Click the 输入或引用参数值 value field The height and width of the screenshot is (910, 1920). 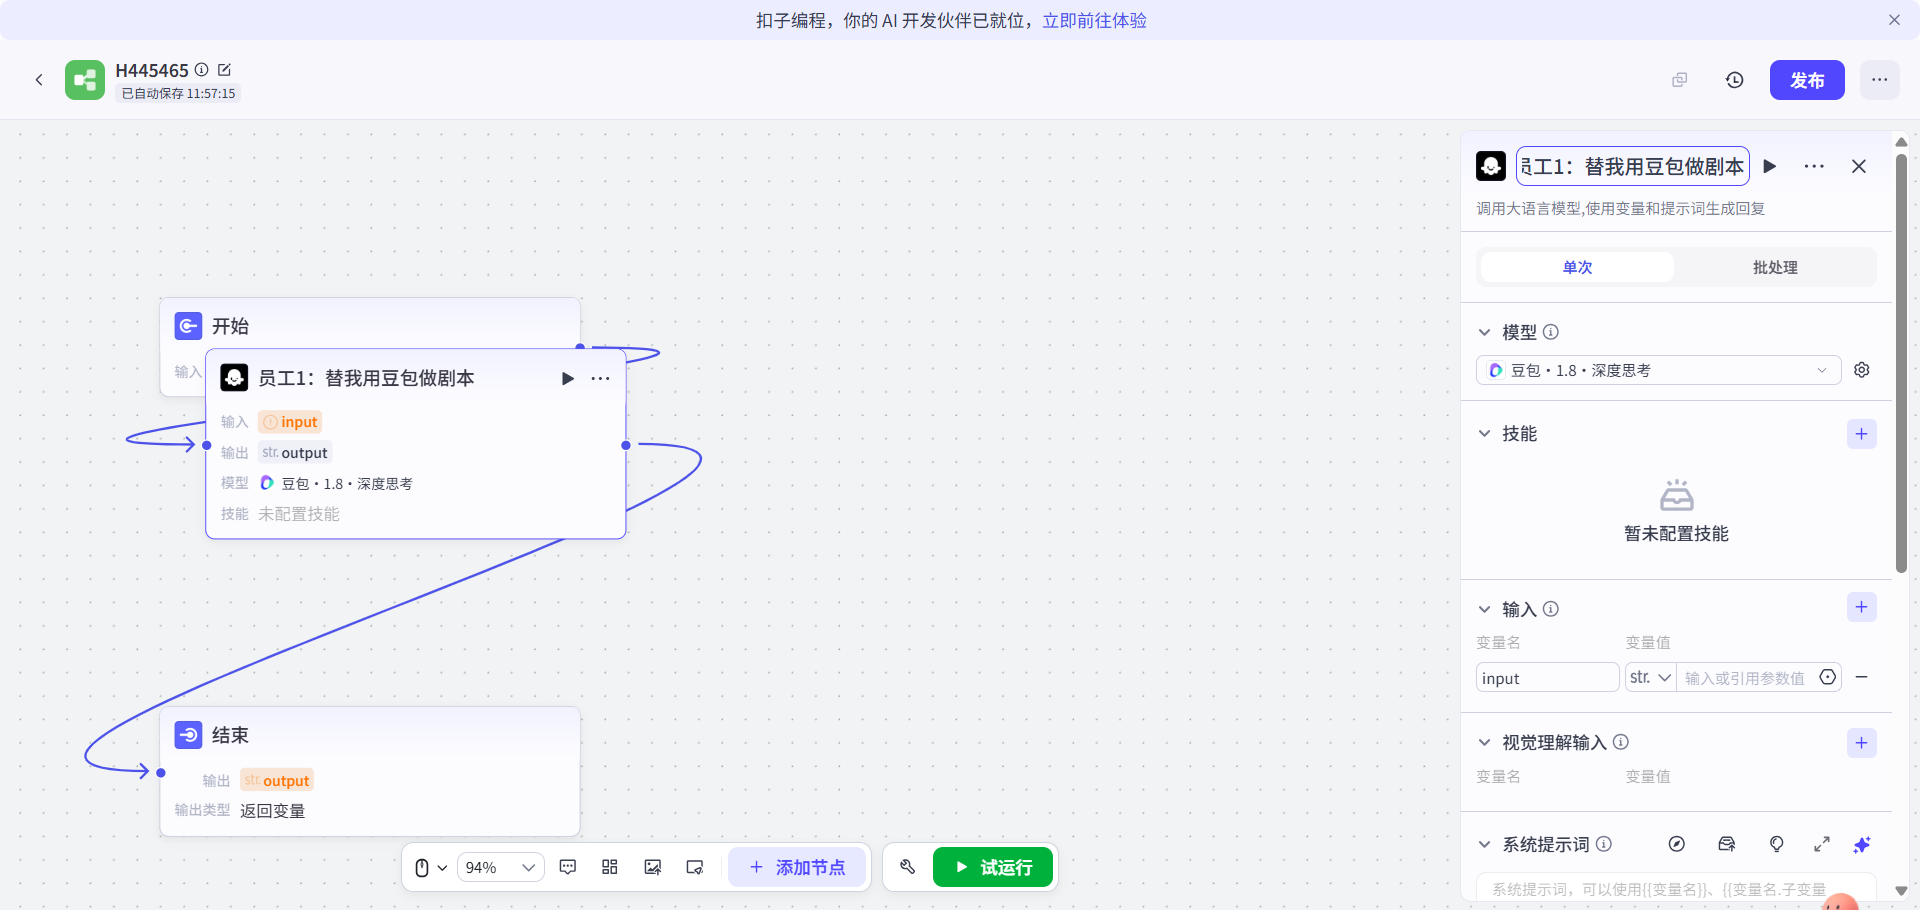(x=1745, y=678)
